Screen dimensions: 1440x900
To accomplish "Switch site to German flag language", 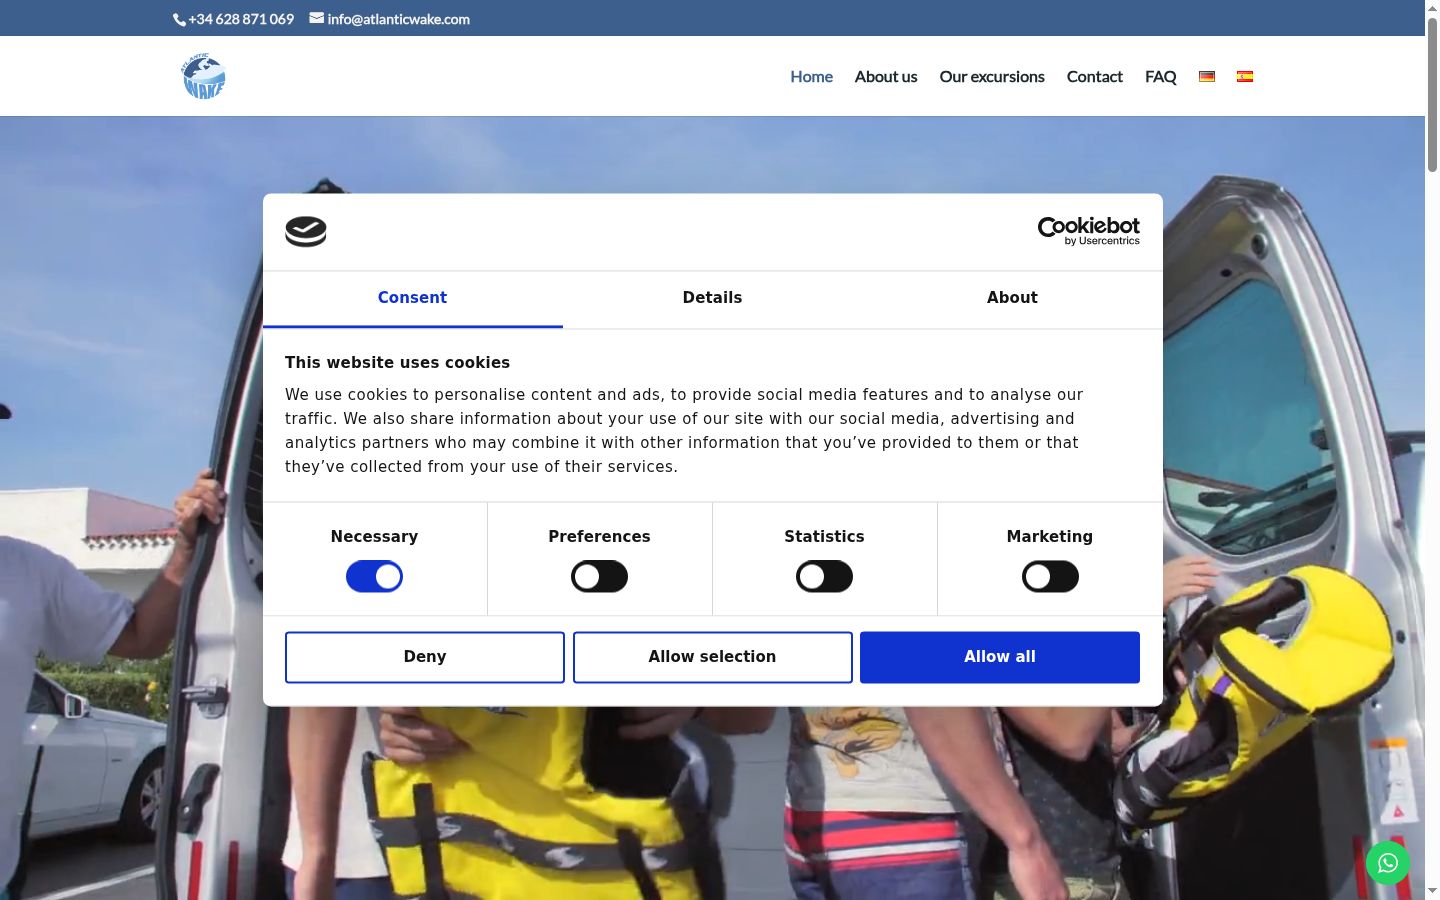I will click(x=1207, y=76).
